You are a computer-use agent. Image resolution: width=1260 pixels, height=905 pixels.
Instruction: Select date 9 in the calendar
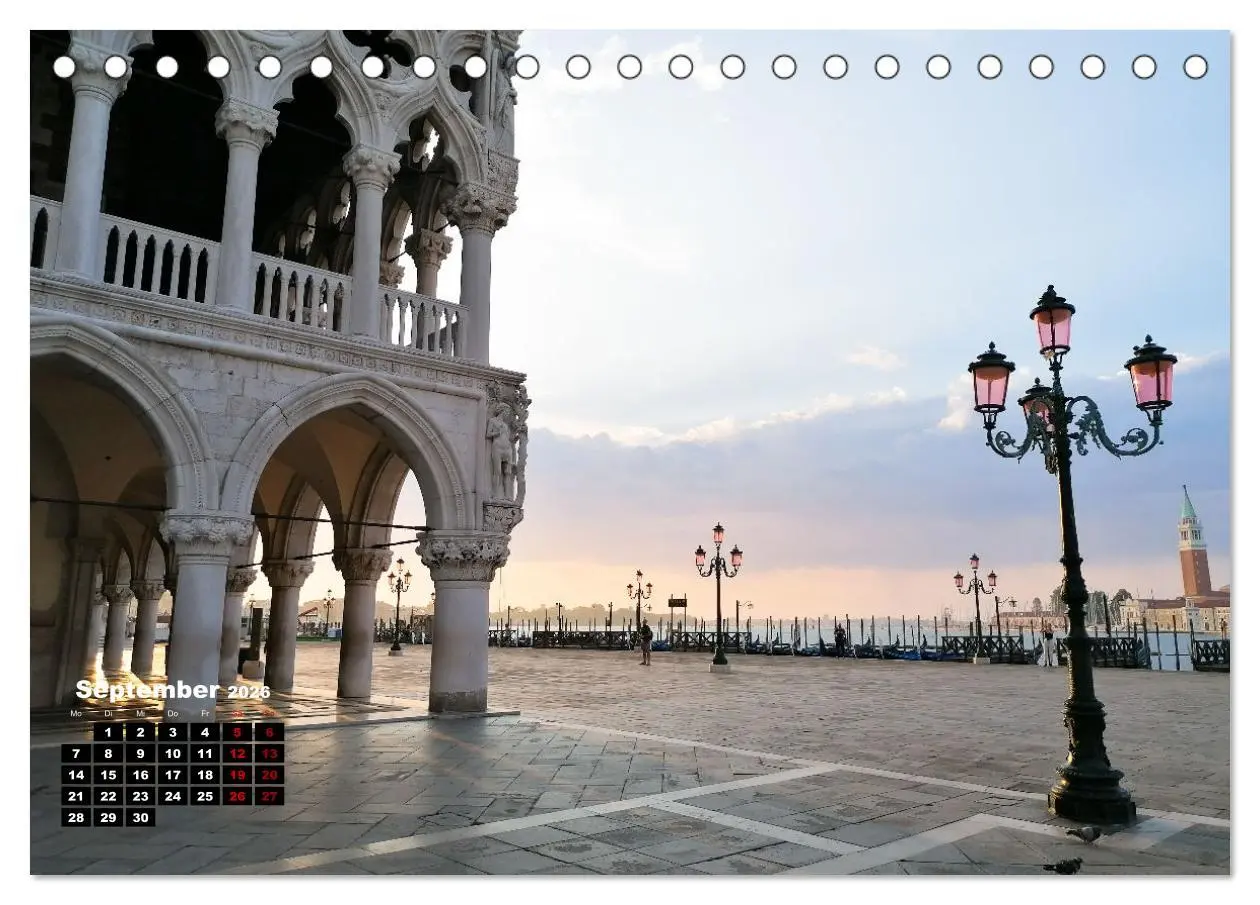[140, 753]
